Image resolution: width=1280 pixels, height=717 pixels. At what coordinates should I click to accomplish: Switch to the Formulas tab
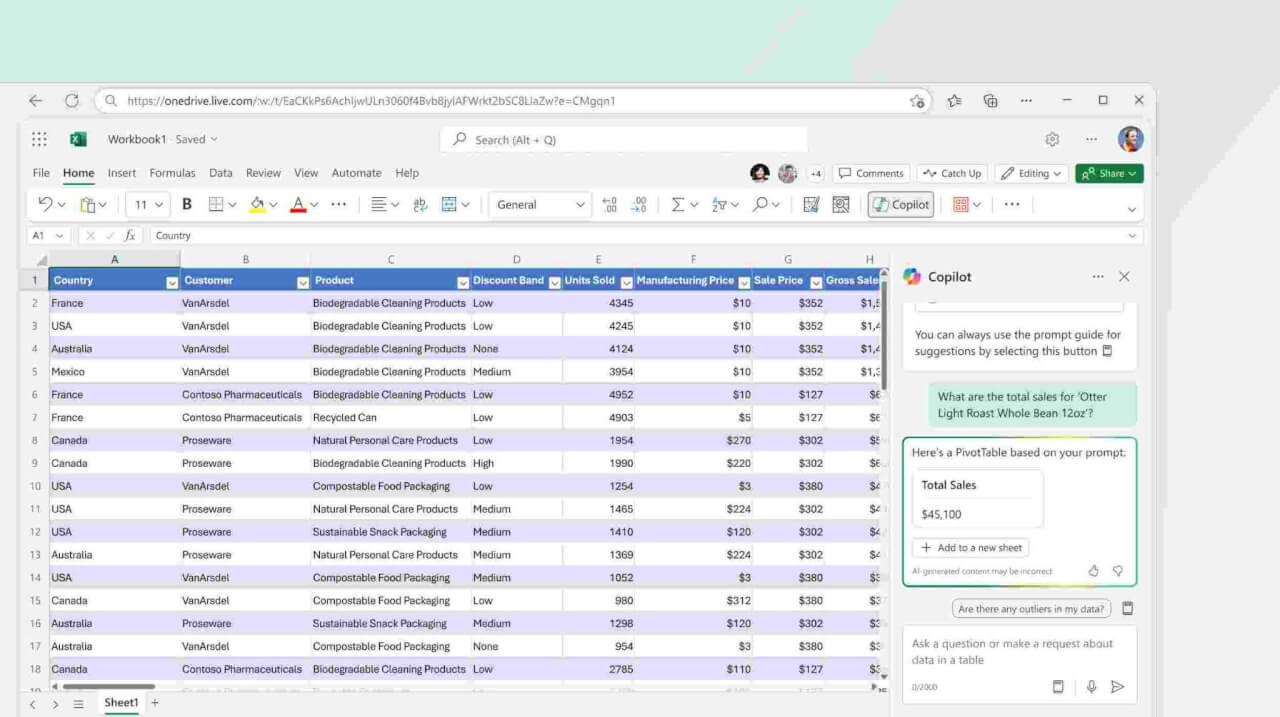coord(172,173)
